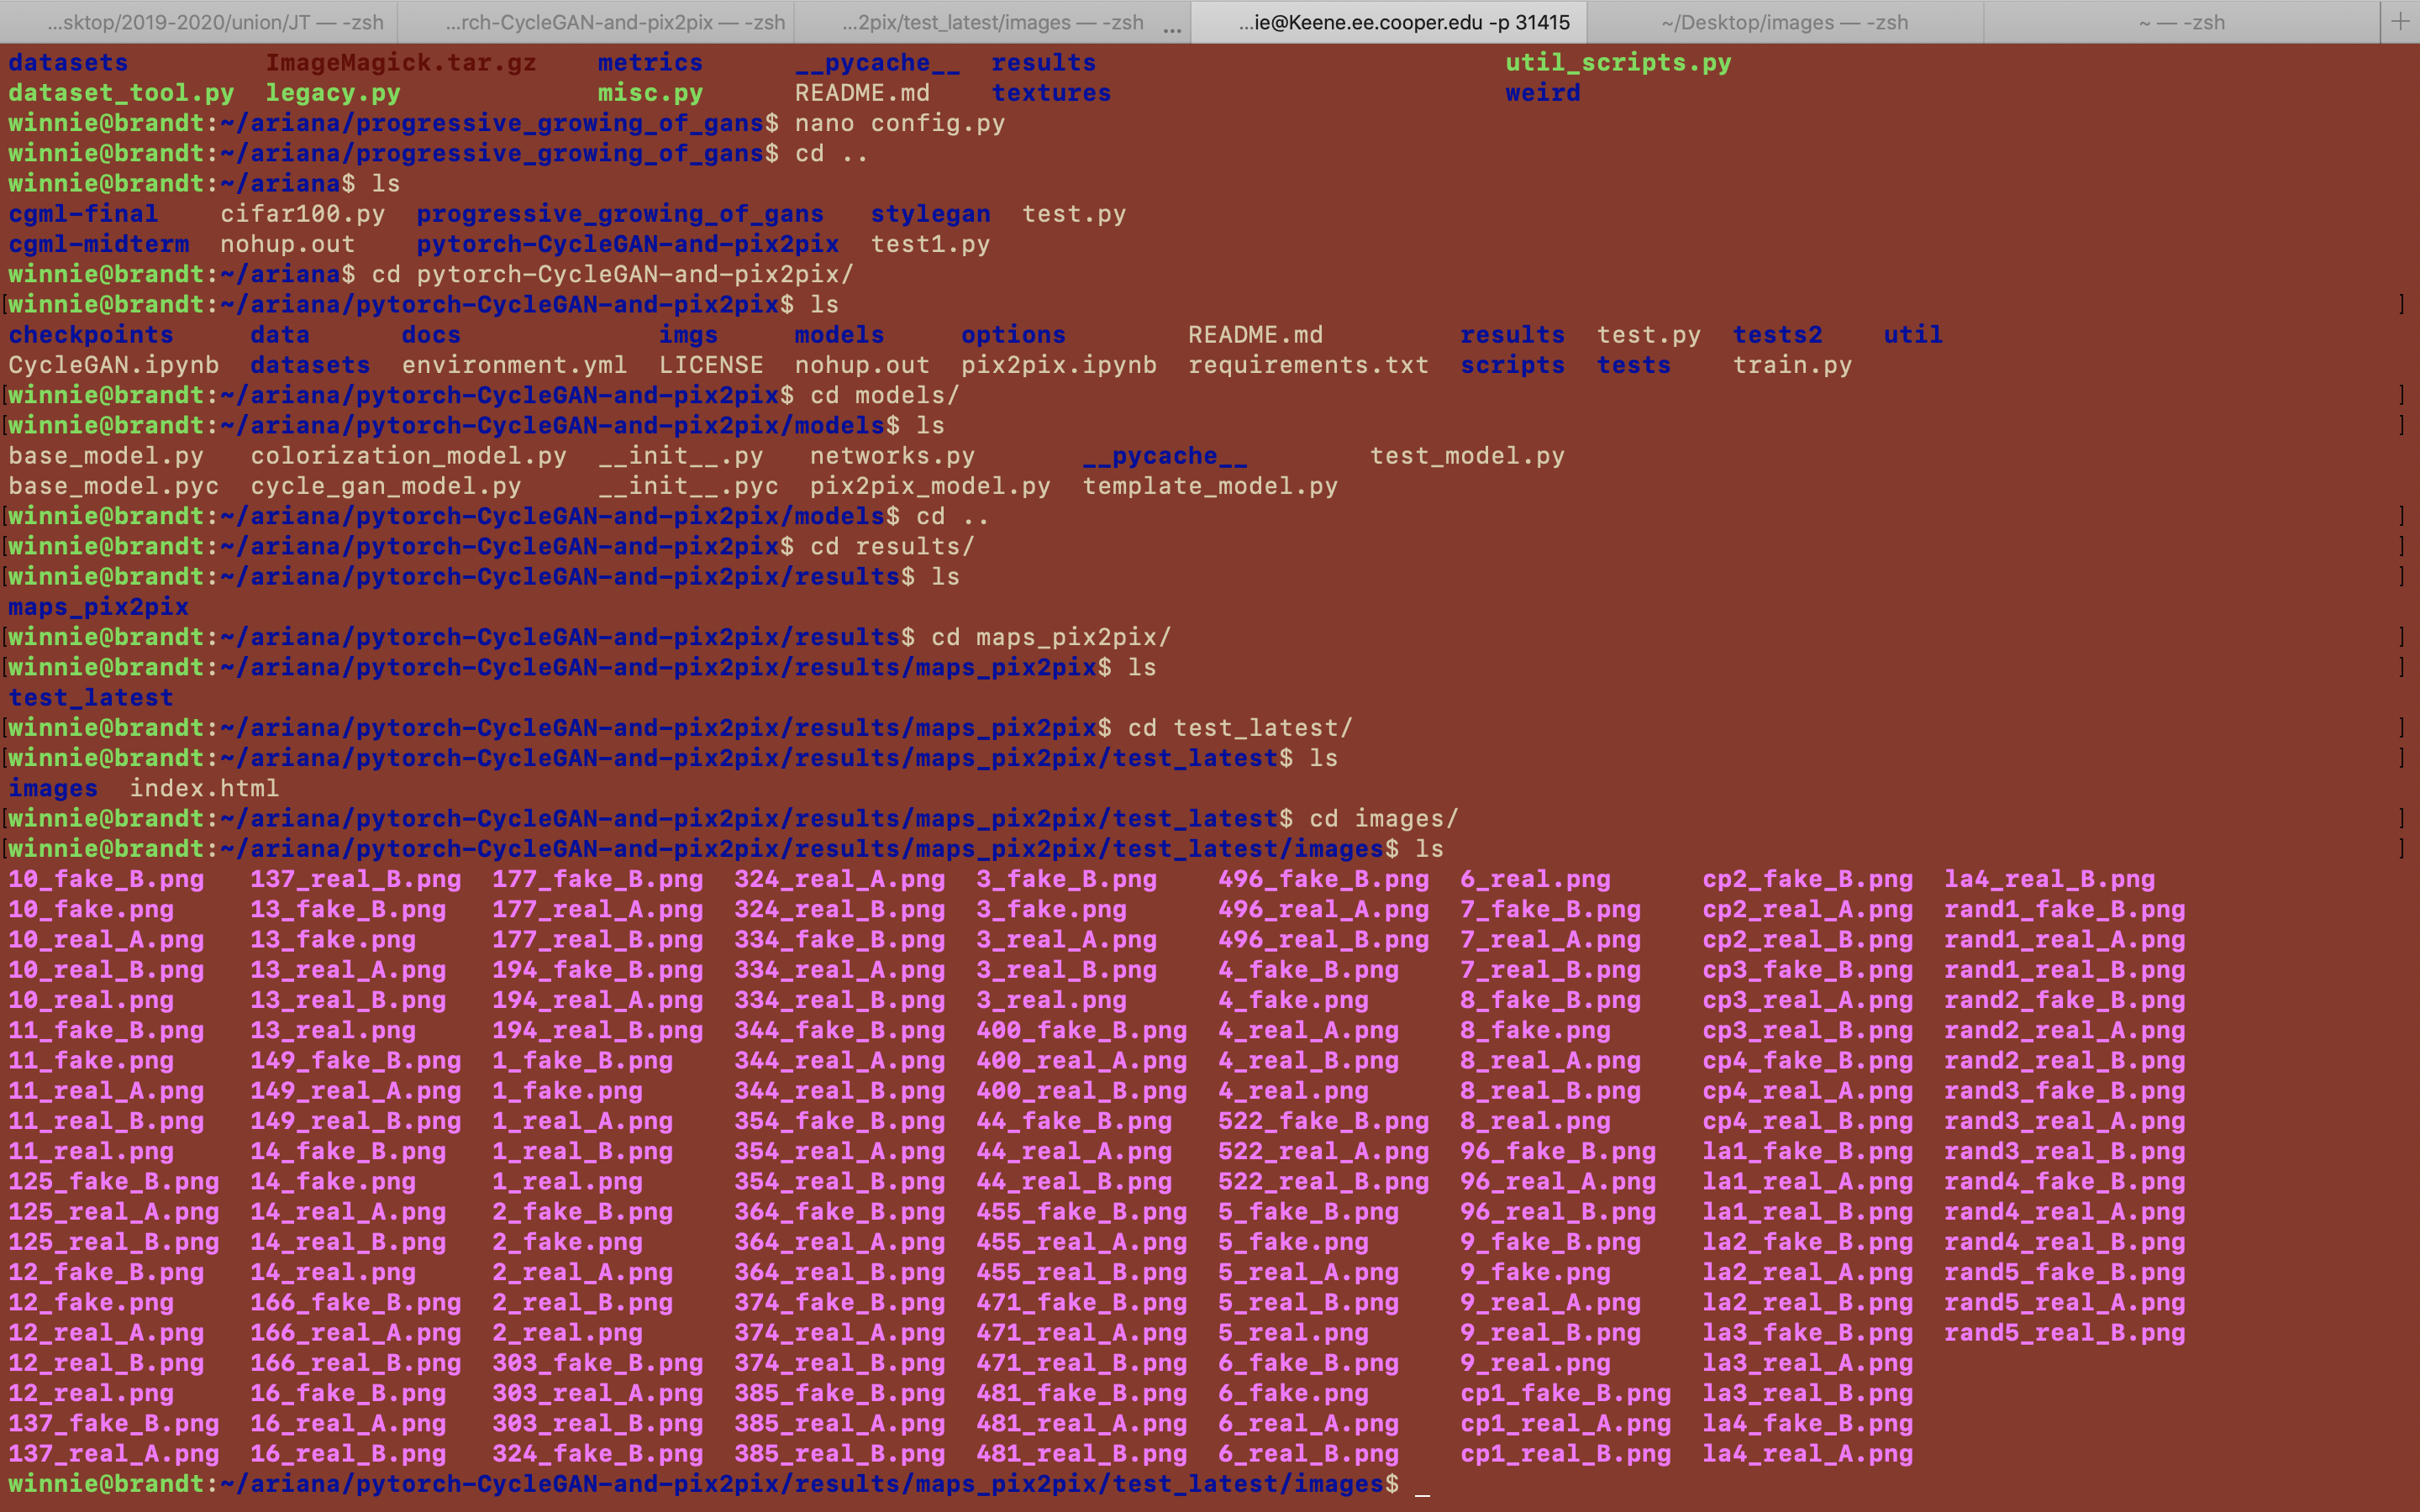The width and height of the screenshot is (2420, 1512).
Task: Click the file name 3_fake_B.png
Action: click(1066, 879)
